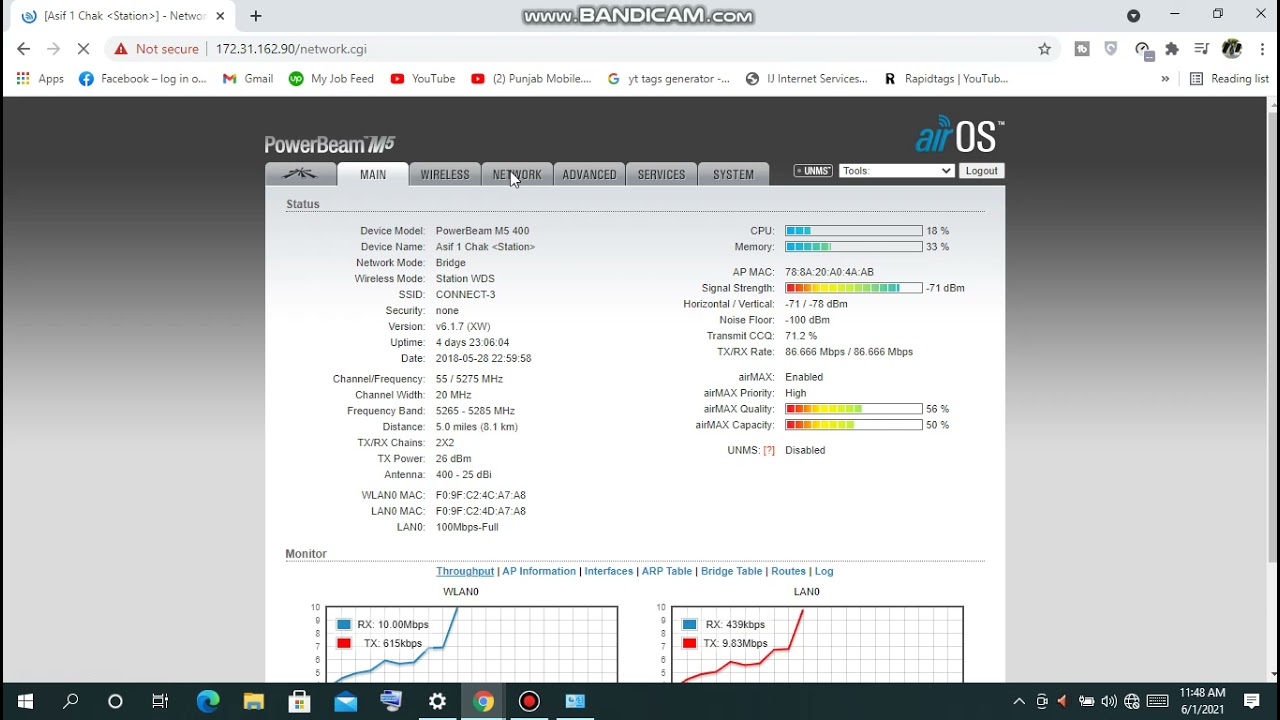Open the My Job Feed bookmark
Screen dimensions: 1280x720
pyautogui.click(x=331, y=79)
